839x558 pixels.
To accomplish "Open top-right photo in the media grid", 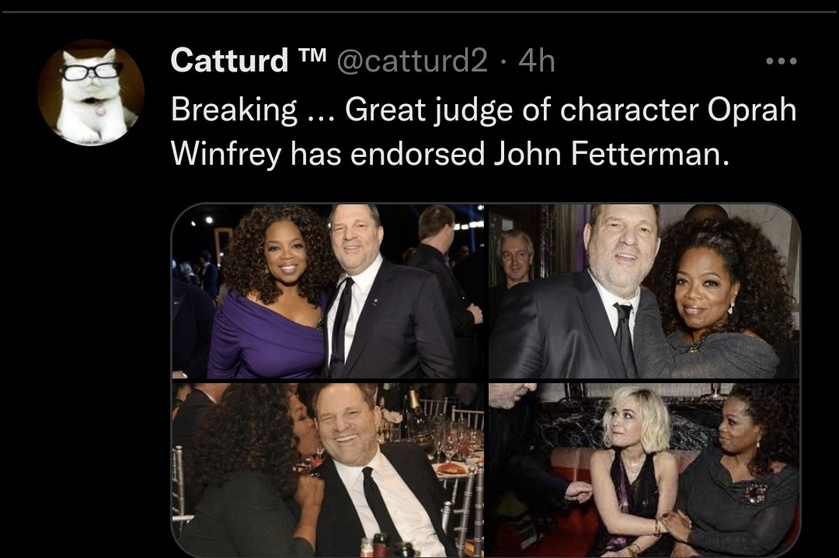I will coord(644,290).
